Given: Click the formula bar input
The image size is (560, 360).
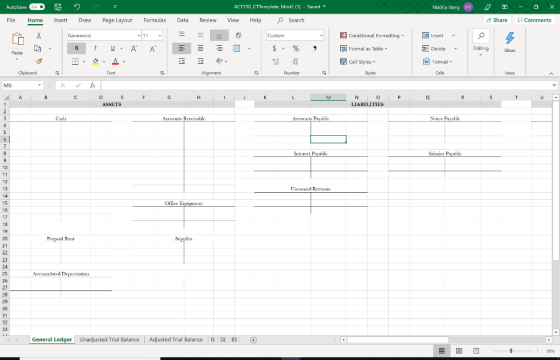Looking at the screenshot, I should pos(325,85).
